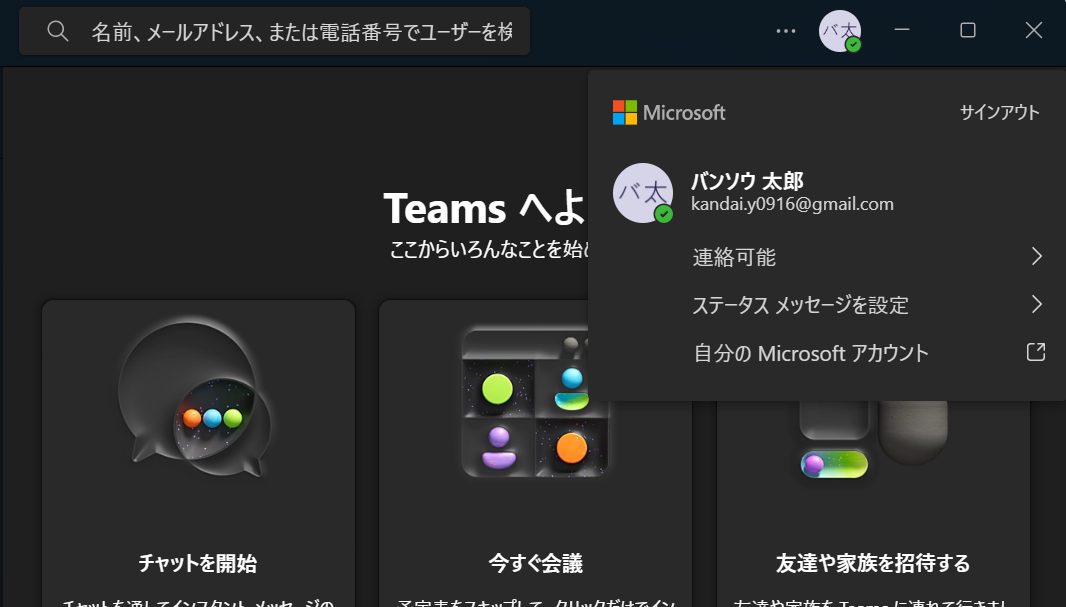1066x607 pixels.
Task: Click the name バンソウ 太郎
Action: click(748, 181)
